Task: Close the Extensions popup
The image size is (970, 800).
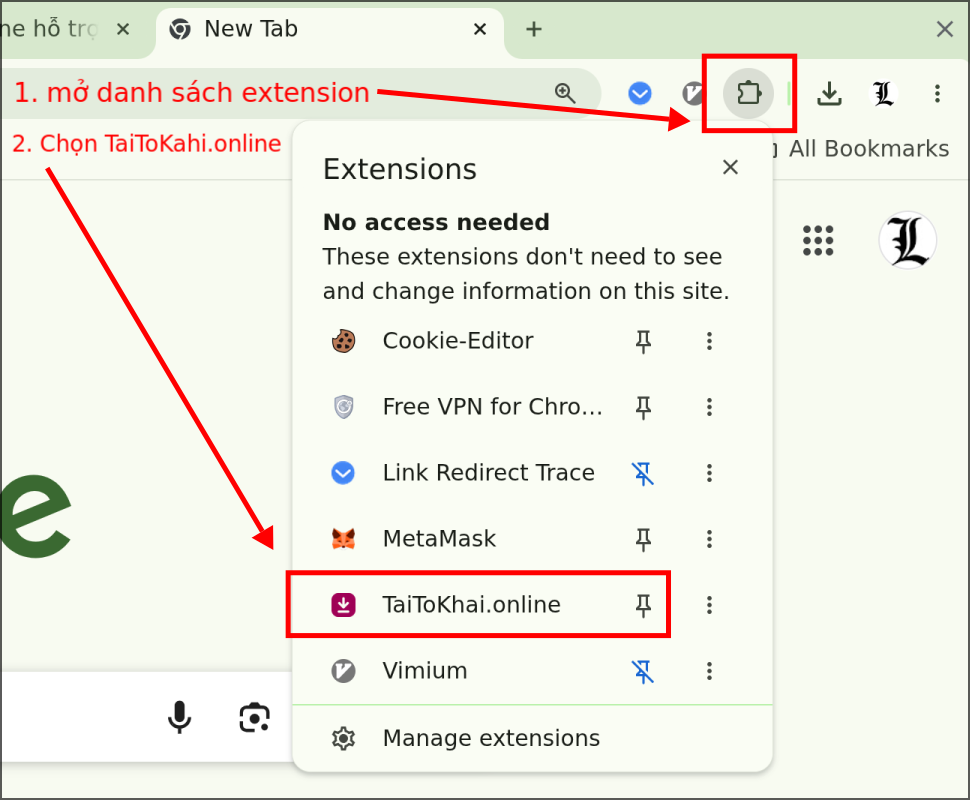Action: point(730,167)
